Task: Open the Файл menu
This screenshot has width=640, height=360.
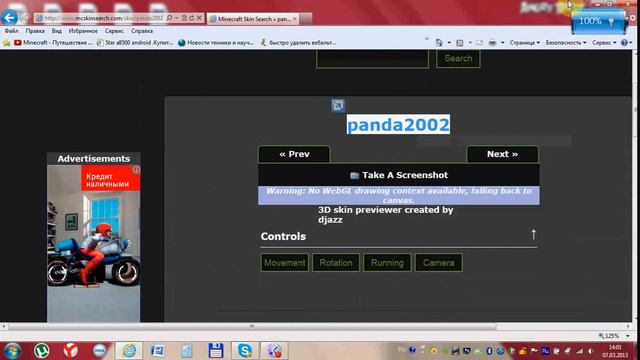Action: [x=11, y=31]
